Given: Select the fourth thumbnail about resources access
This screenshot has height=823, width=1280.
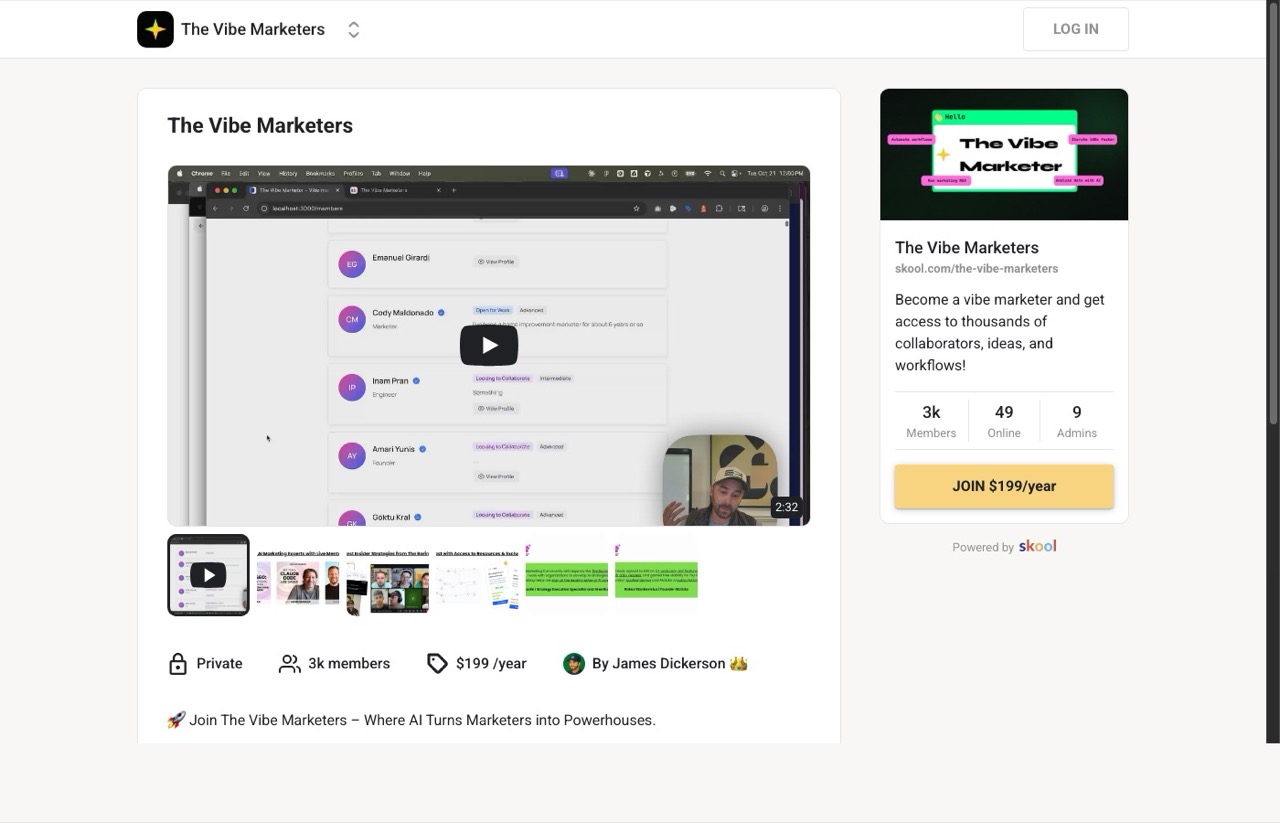Looking at the screenshot, I should (x=477, y=575).
